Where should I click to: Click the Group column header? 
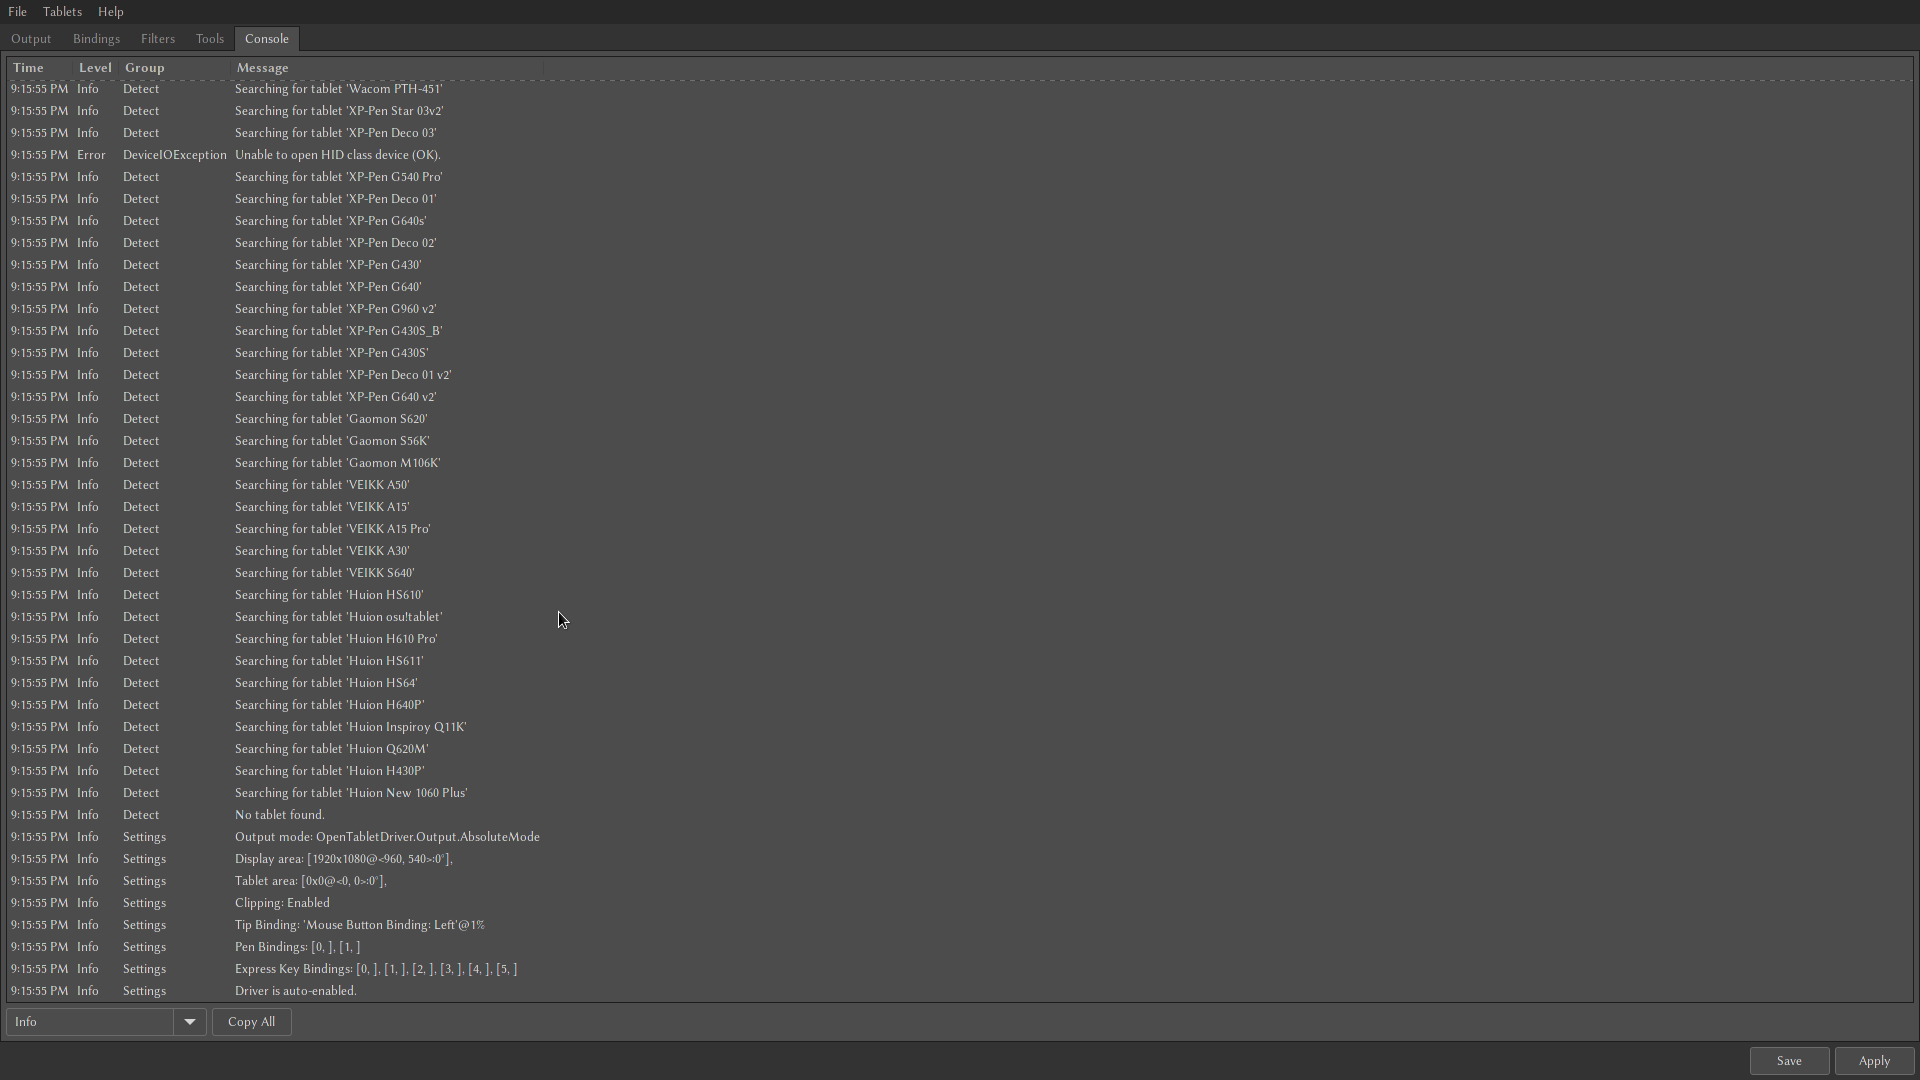click(144, 67)
